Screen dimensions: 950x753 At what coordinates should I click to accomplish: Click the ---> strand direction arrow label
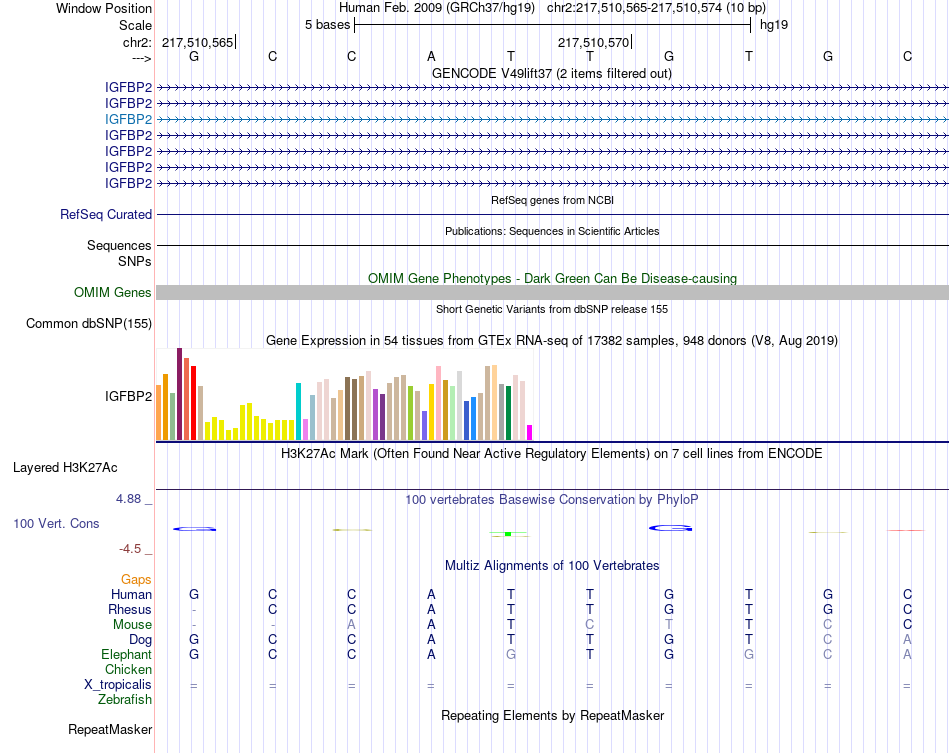click(142, 58)
